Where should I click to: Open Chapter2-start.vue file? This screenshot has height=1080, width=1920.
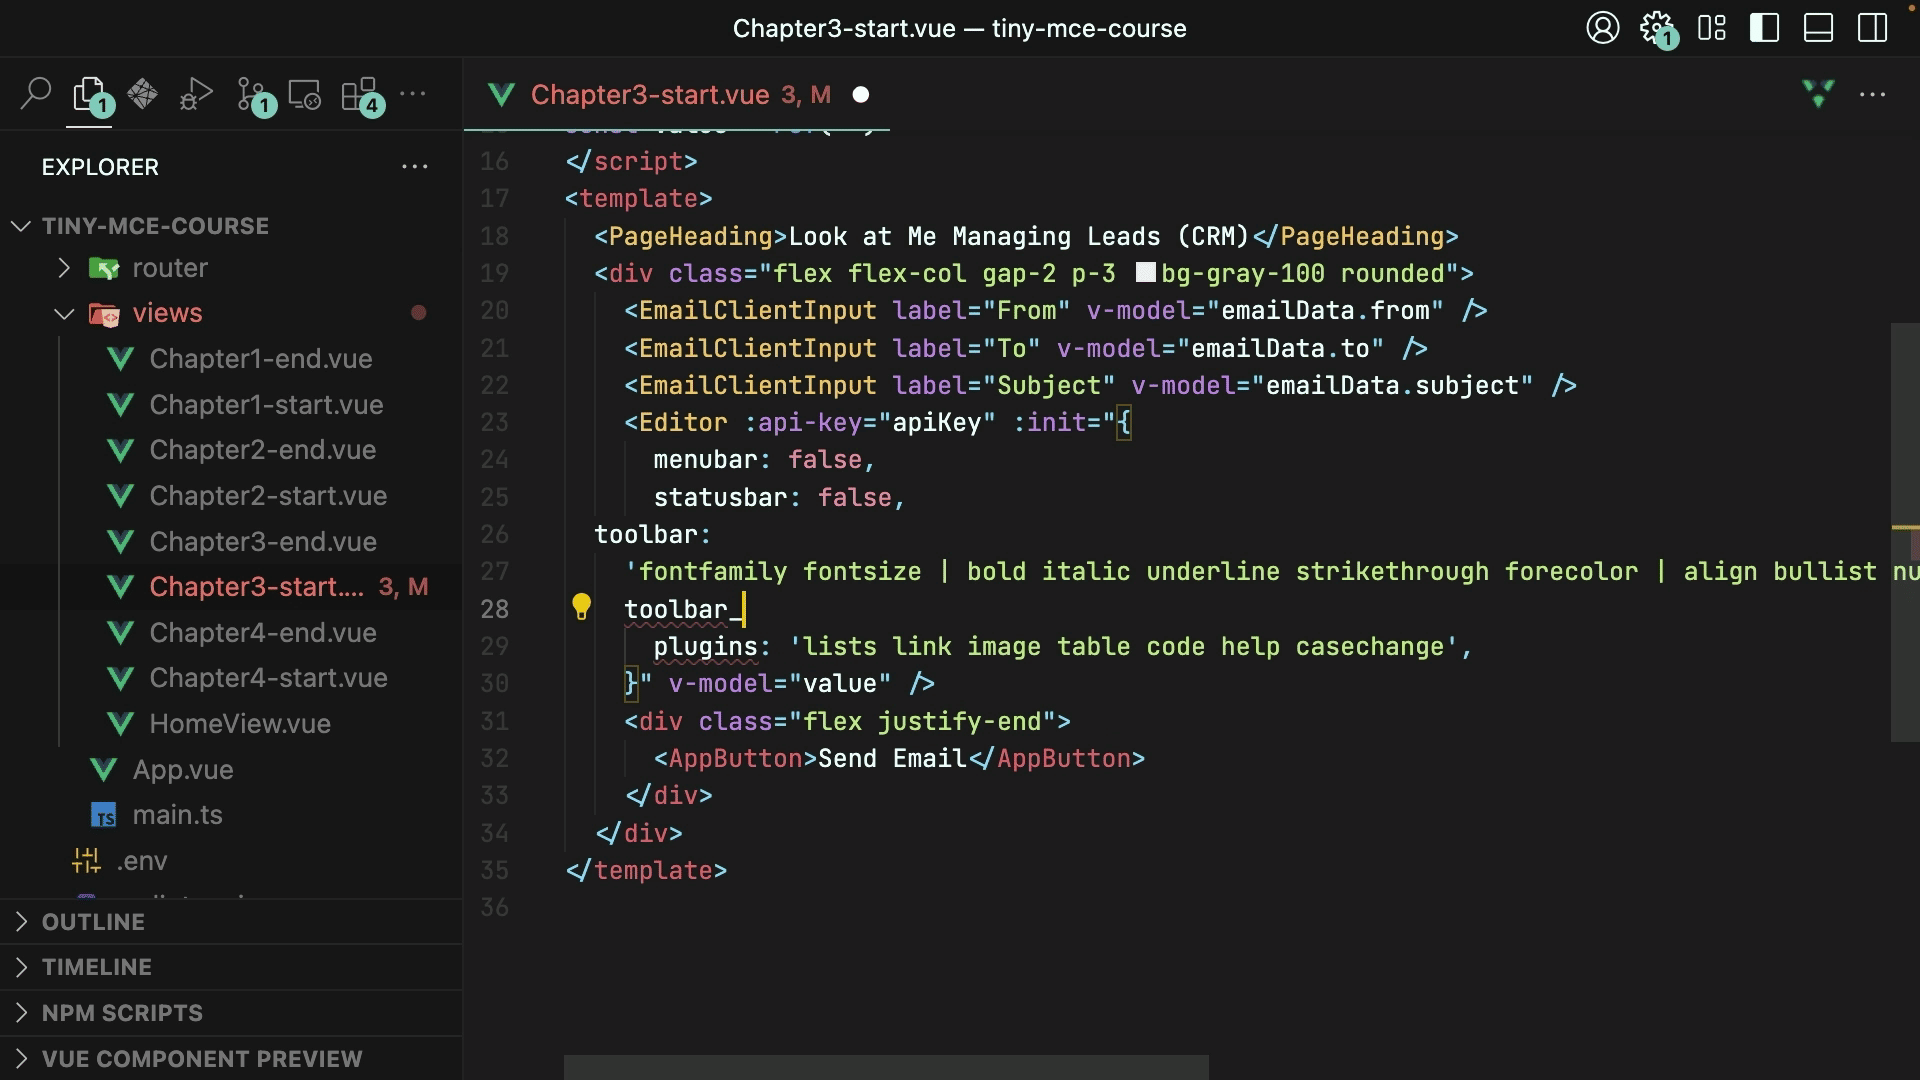tap(268, 496)
